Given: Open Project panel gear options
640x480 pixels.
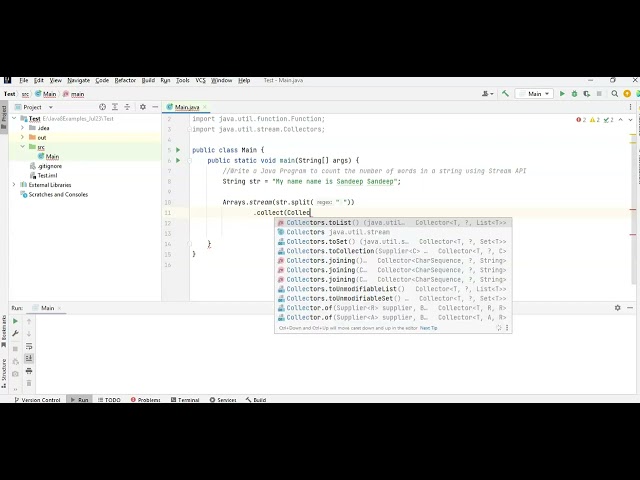Looking at the screenshot, I should (142, 107).
